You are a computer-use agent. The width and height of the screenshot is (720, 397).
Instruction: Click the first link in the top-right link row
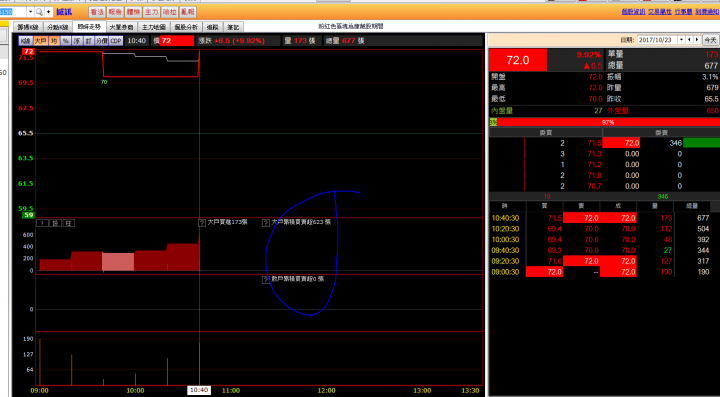(x=634, y=11)
